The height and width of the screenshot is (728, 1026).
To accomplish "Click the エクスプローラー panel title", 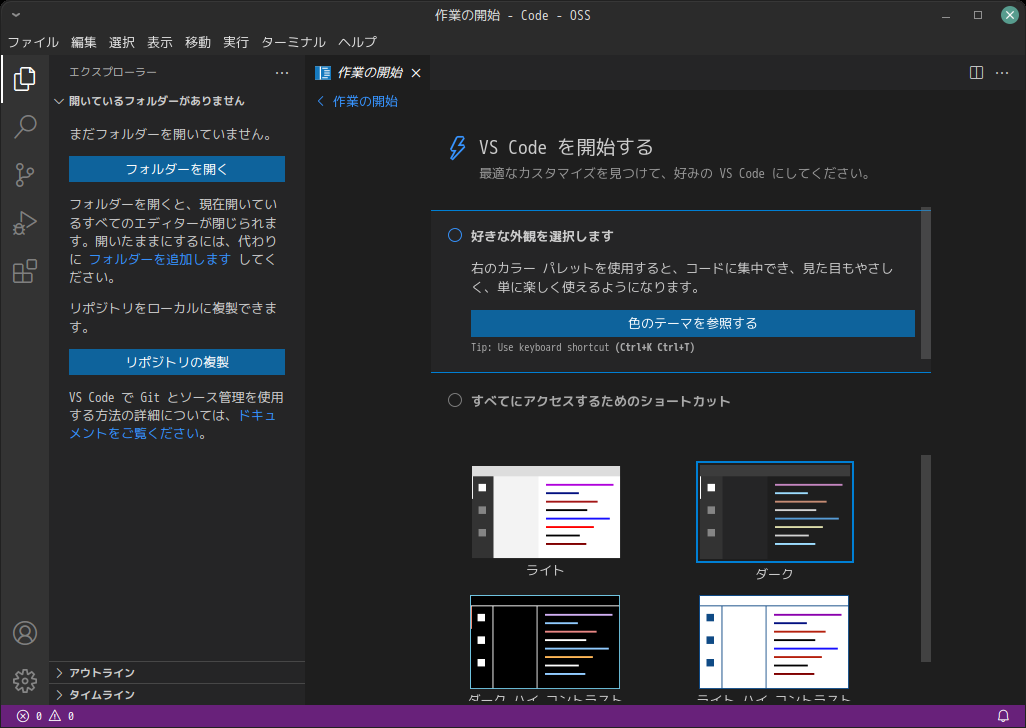I will click(x=113, y=72).
